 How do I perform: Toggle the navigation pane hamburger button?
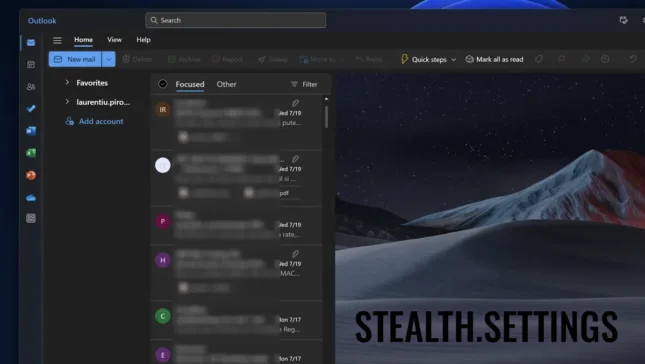coord(57,40)
